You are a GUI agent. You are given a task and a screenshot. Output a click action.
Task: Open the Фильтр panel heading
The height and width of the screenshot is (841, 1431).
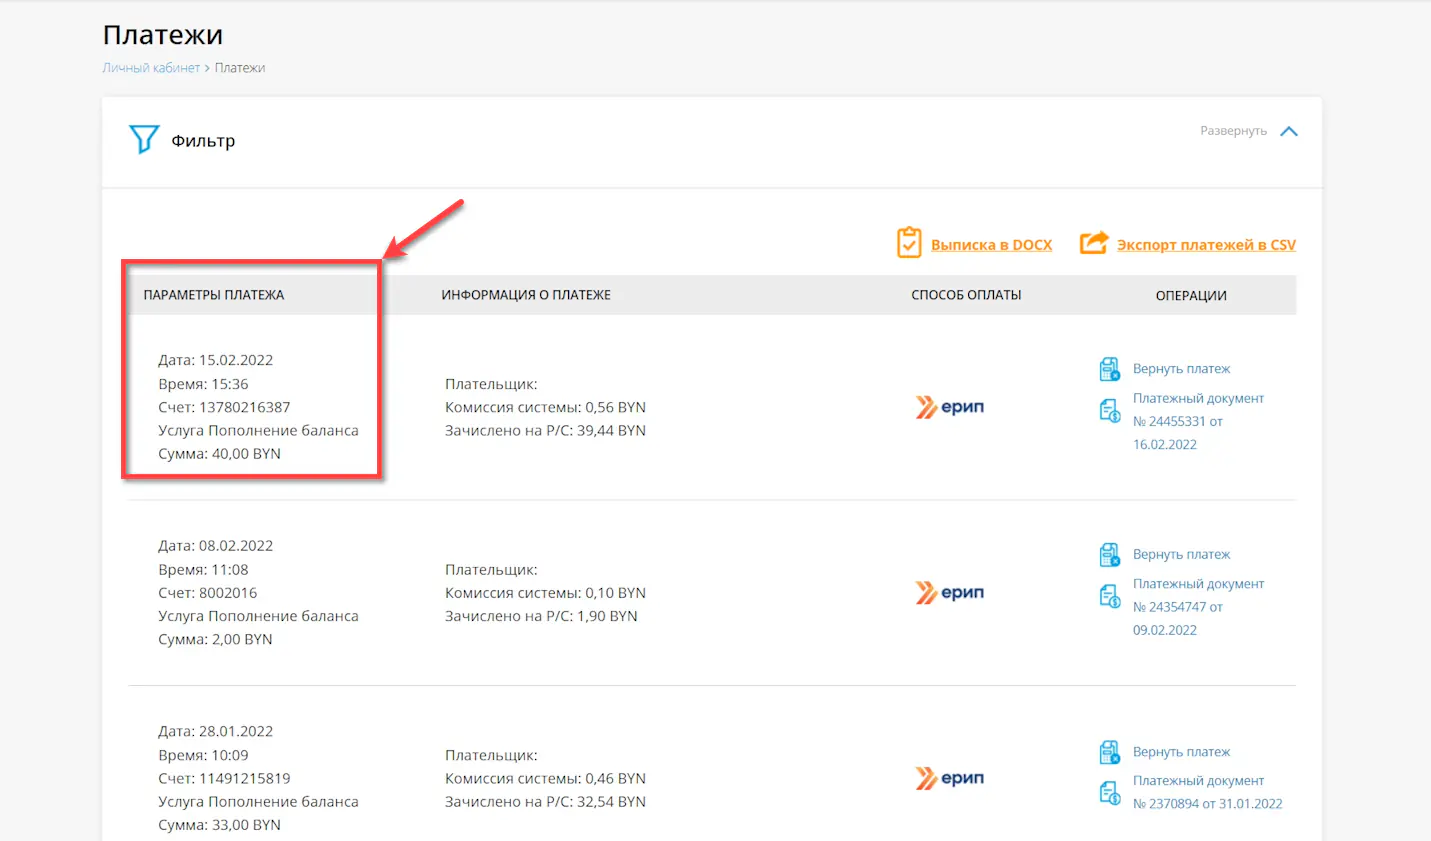203,141
